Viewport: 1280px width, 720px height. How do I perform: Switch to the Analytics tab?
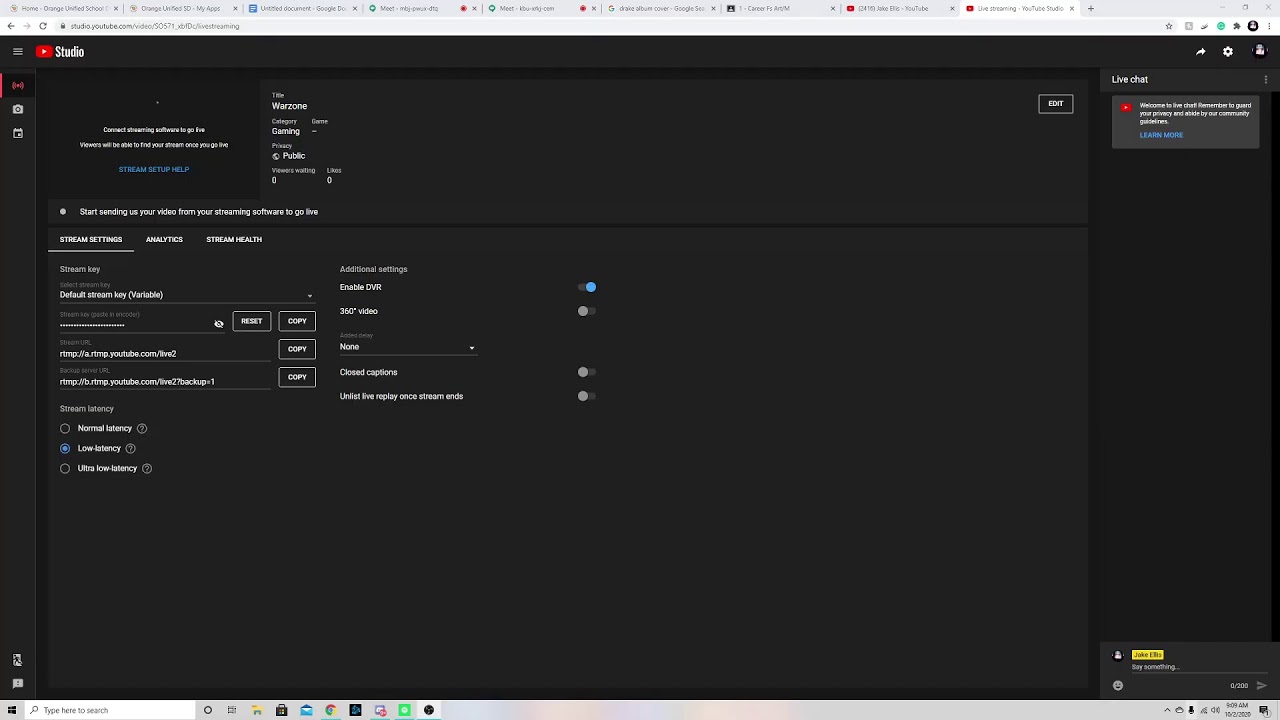(x=164, y=240)
